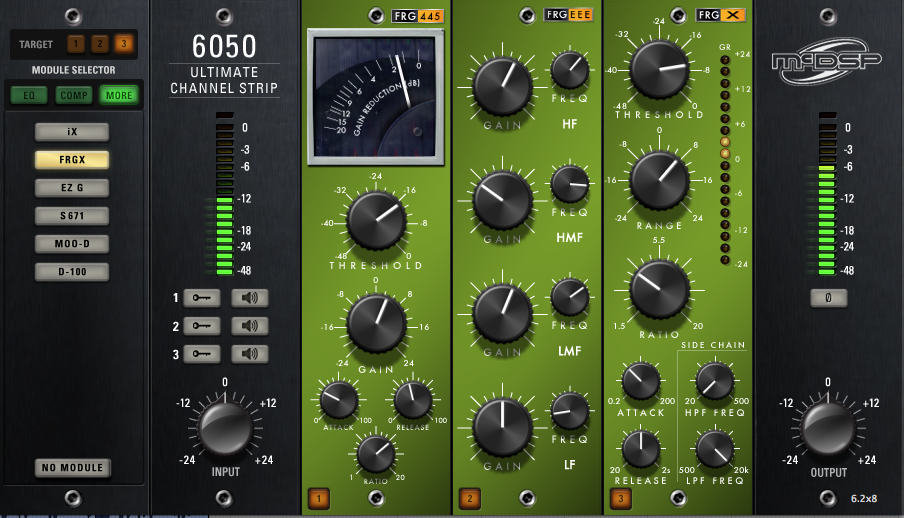Click the LF FREQ knob

click(570, 411)
